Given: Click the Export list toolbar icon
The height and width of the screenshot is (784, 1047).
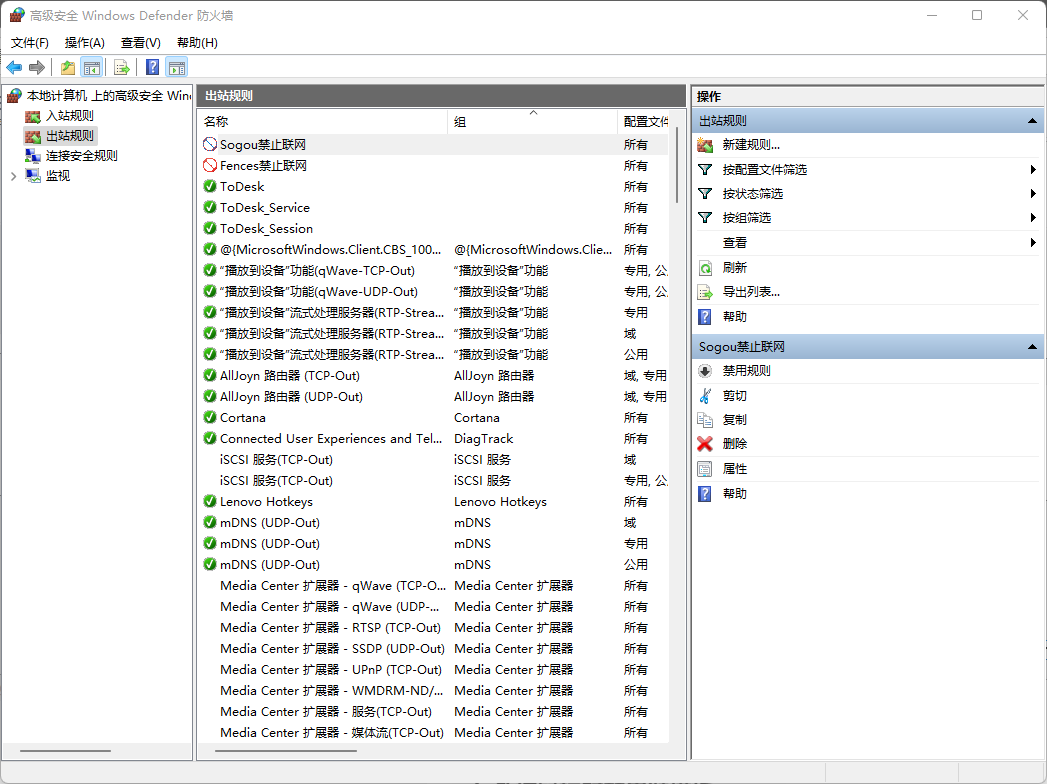Looking at the screenshot, I should pos(122,67).
